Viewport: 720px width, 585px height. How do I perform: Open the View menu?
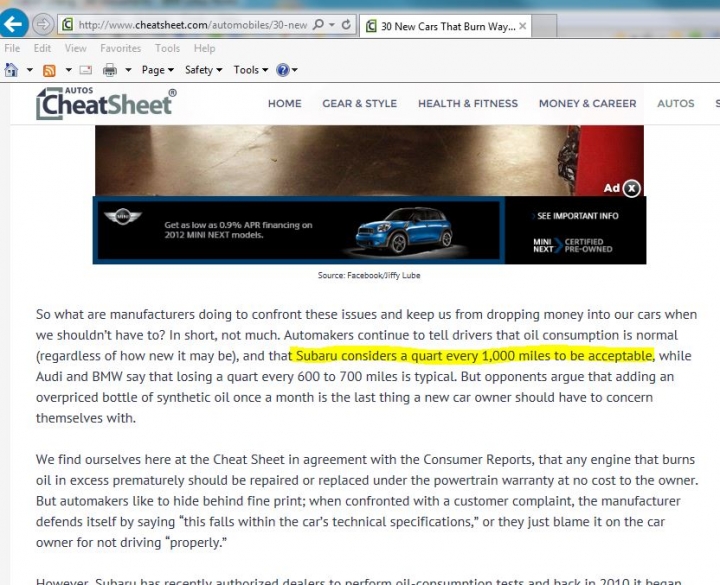[x=75, y=48]
